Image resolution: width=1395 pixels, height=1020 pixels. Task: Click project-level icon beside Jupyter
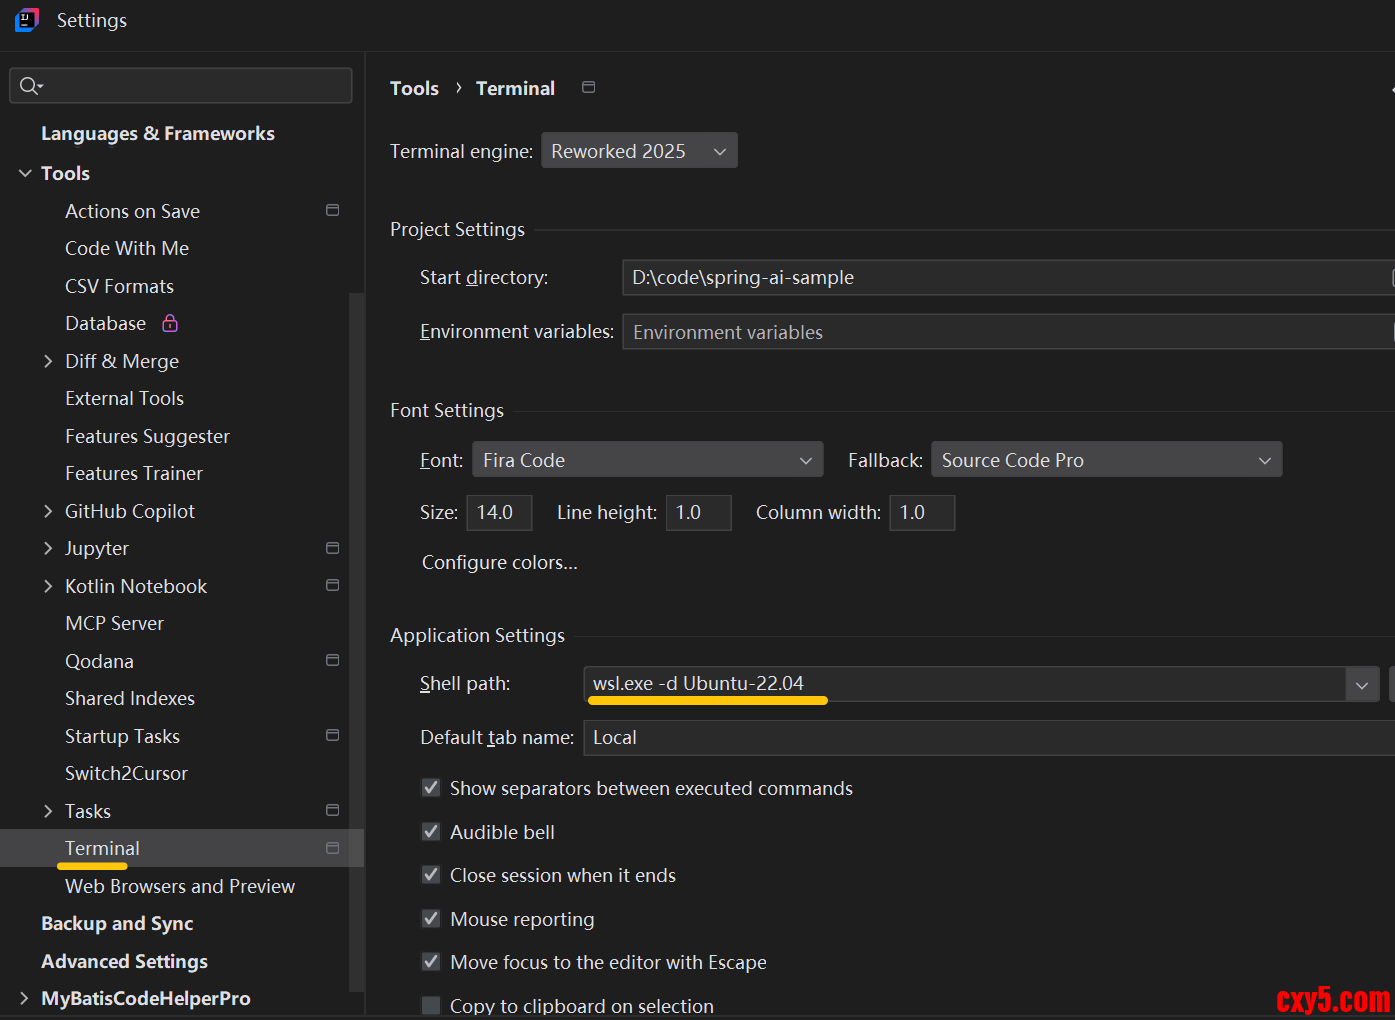(332, 548)
